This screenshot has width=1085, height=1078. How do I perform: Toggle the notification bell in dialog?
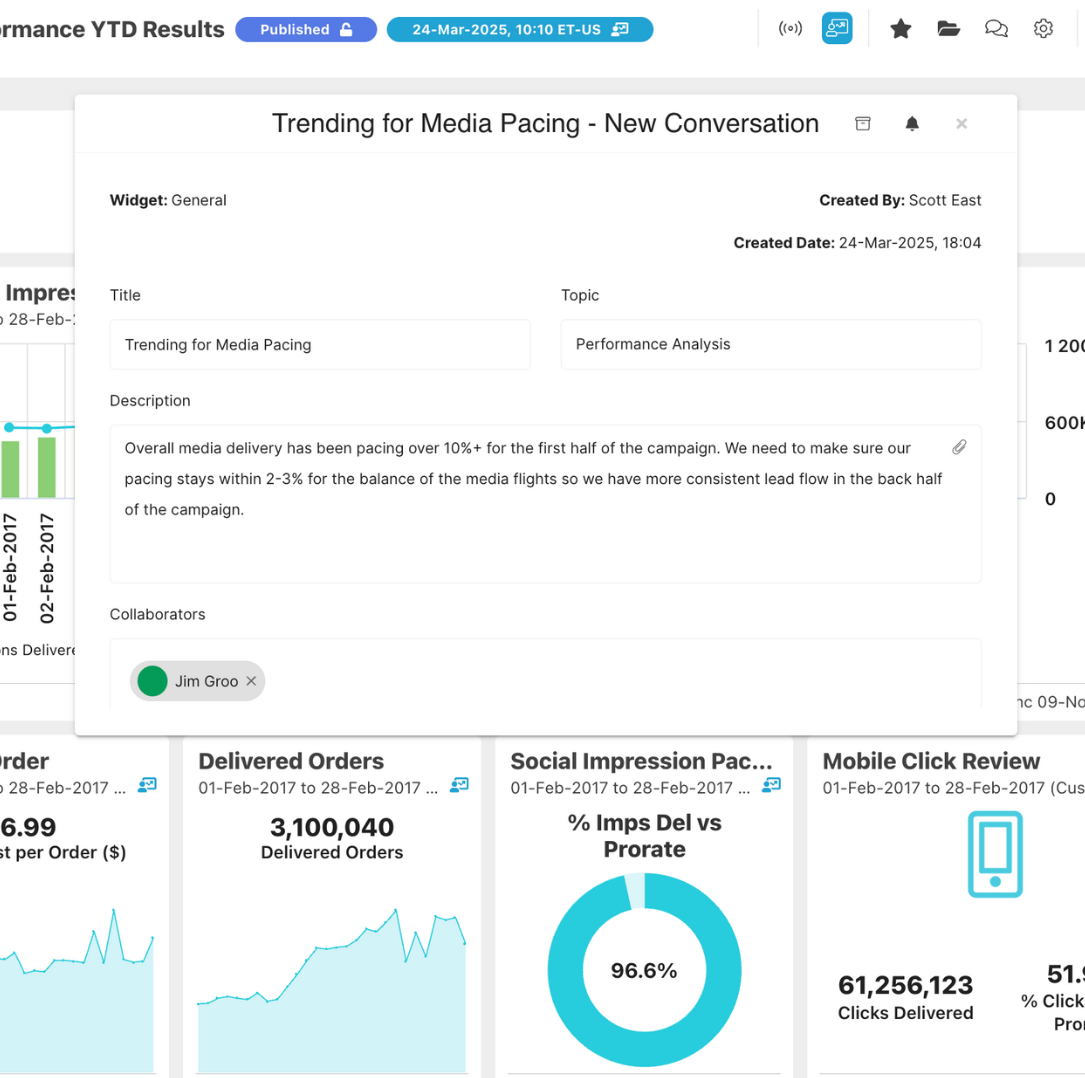(912, 124)
